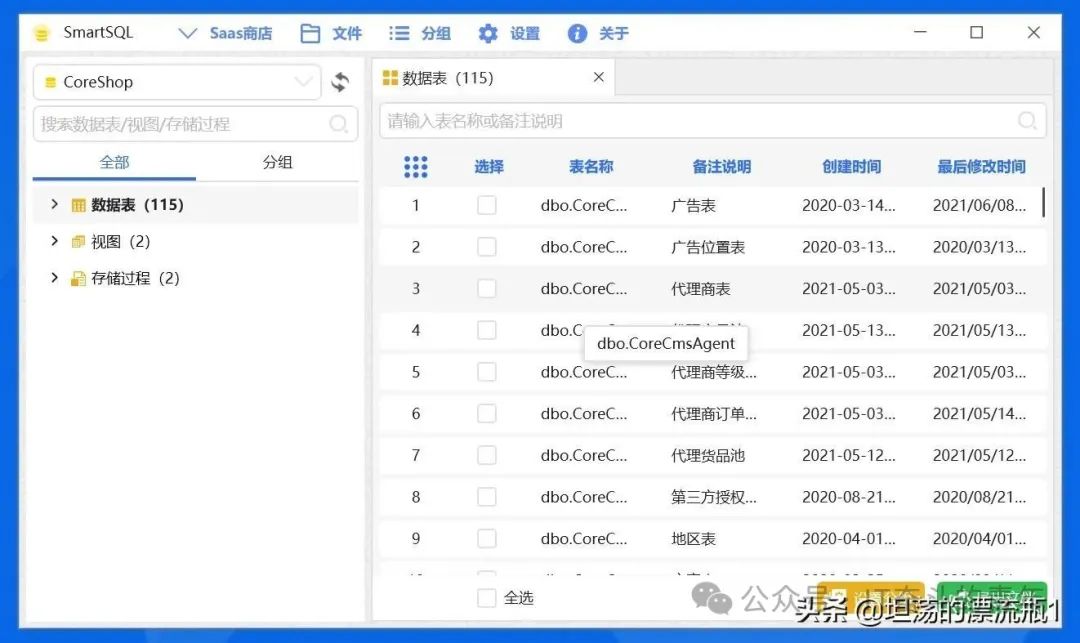The height and width of the screenshot is (643, 1080).
Task: Check the box for row 代理商表
Action: [487, 288]
